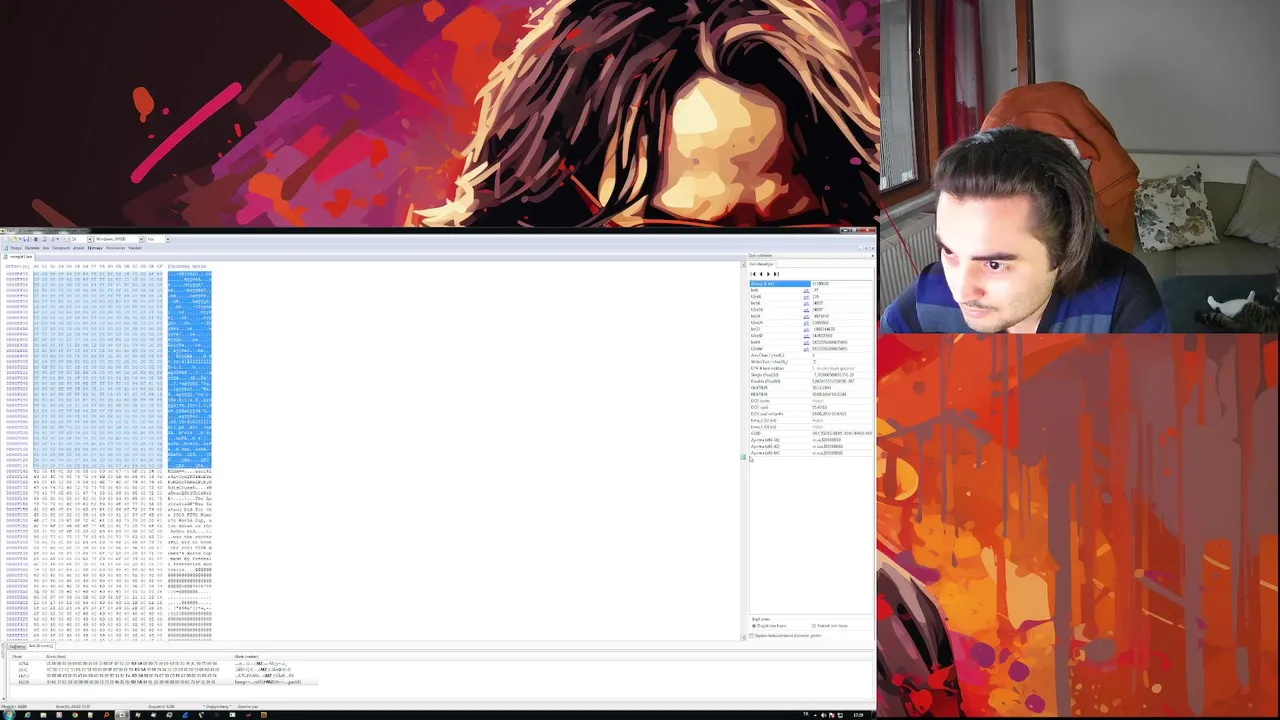Select the Double (float64) inspector row
1280x720 pixels.
point(810,381)
